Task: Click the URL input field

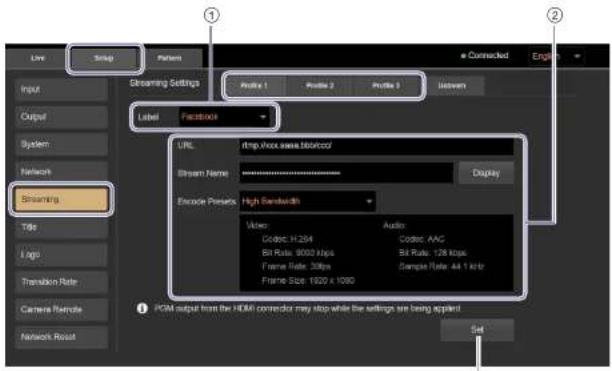Action: coord(376,146)
